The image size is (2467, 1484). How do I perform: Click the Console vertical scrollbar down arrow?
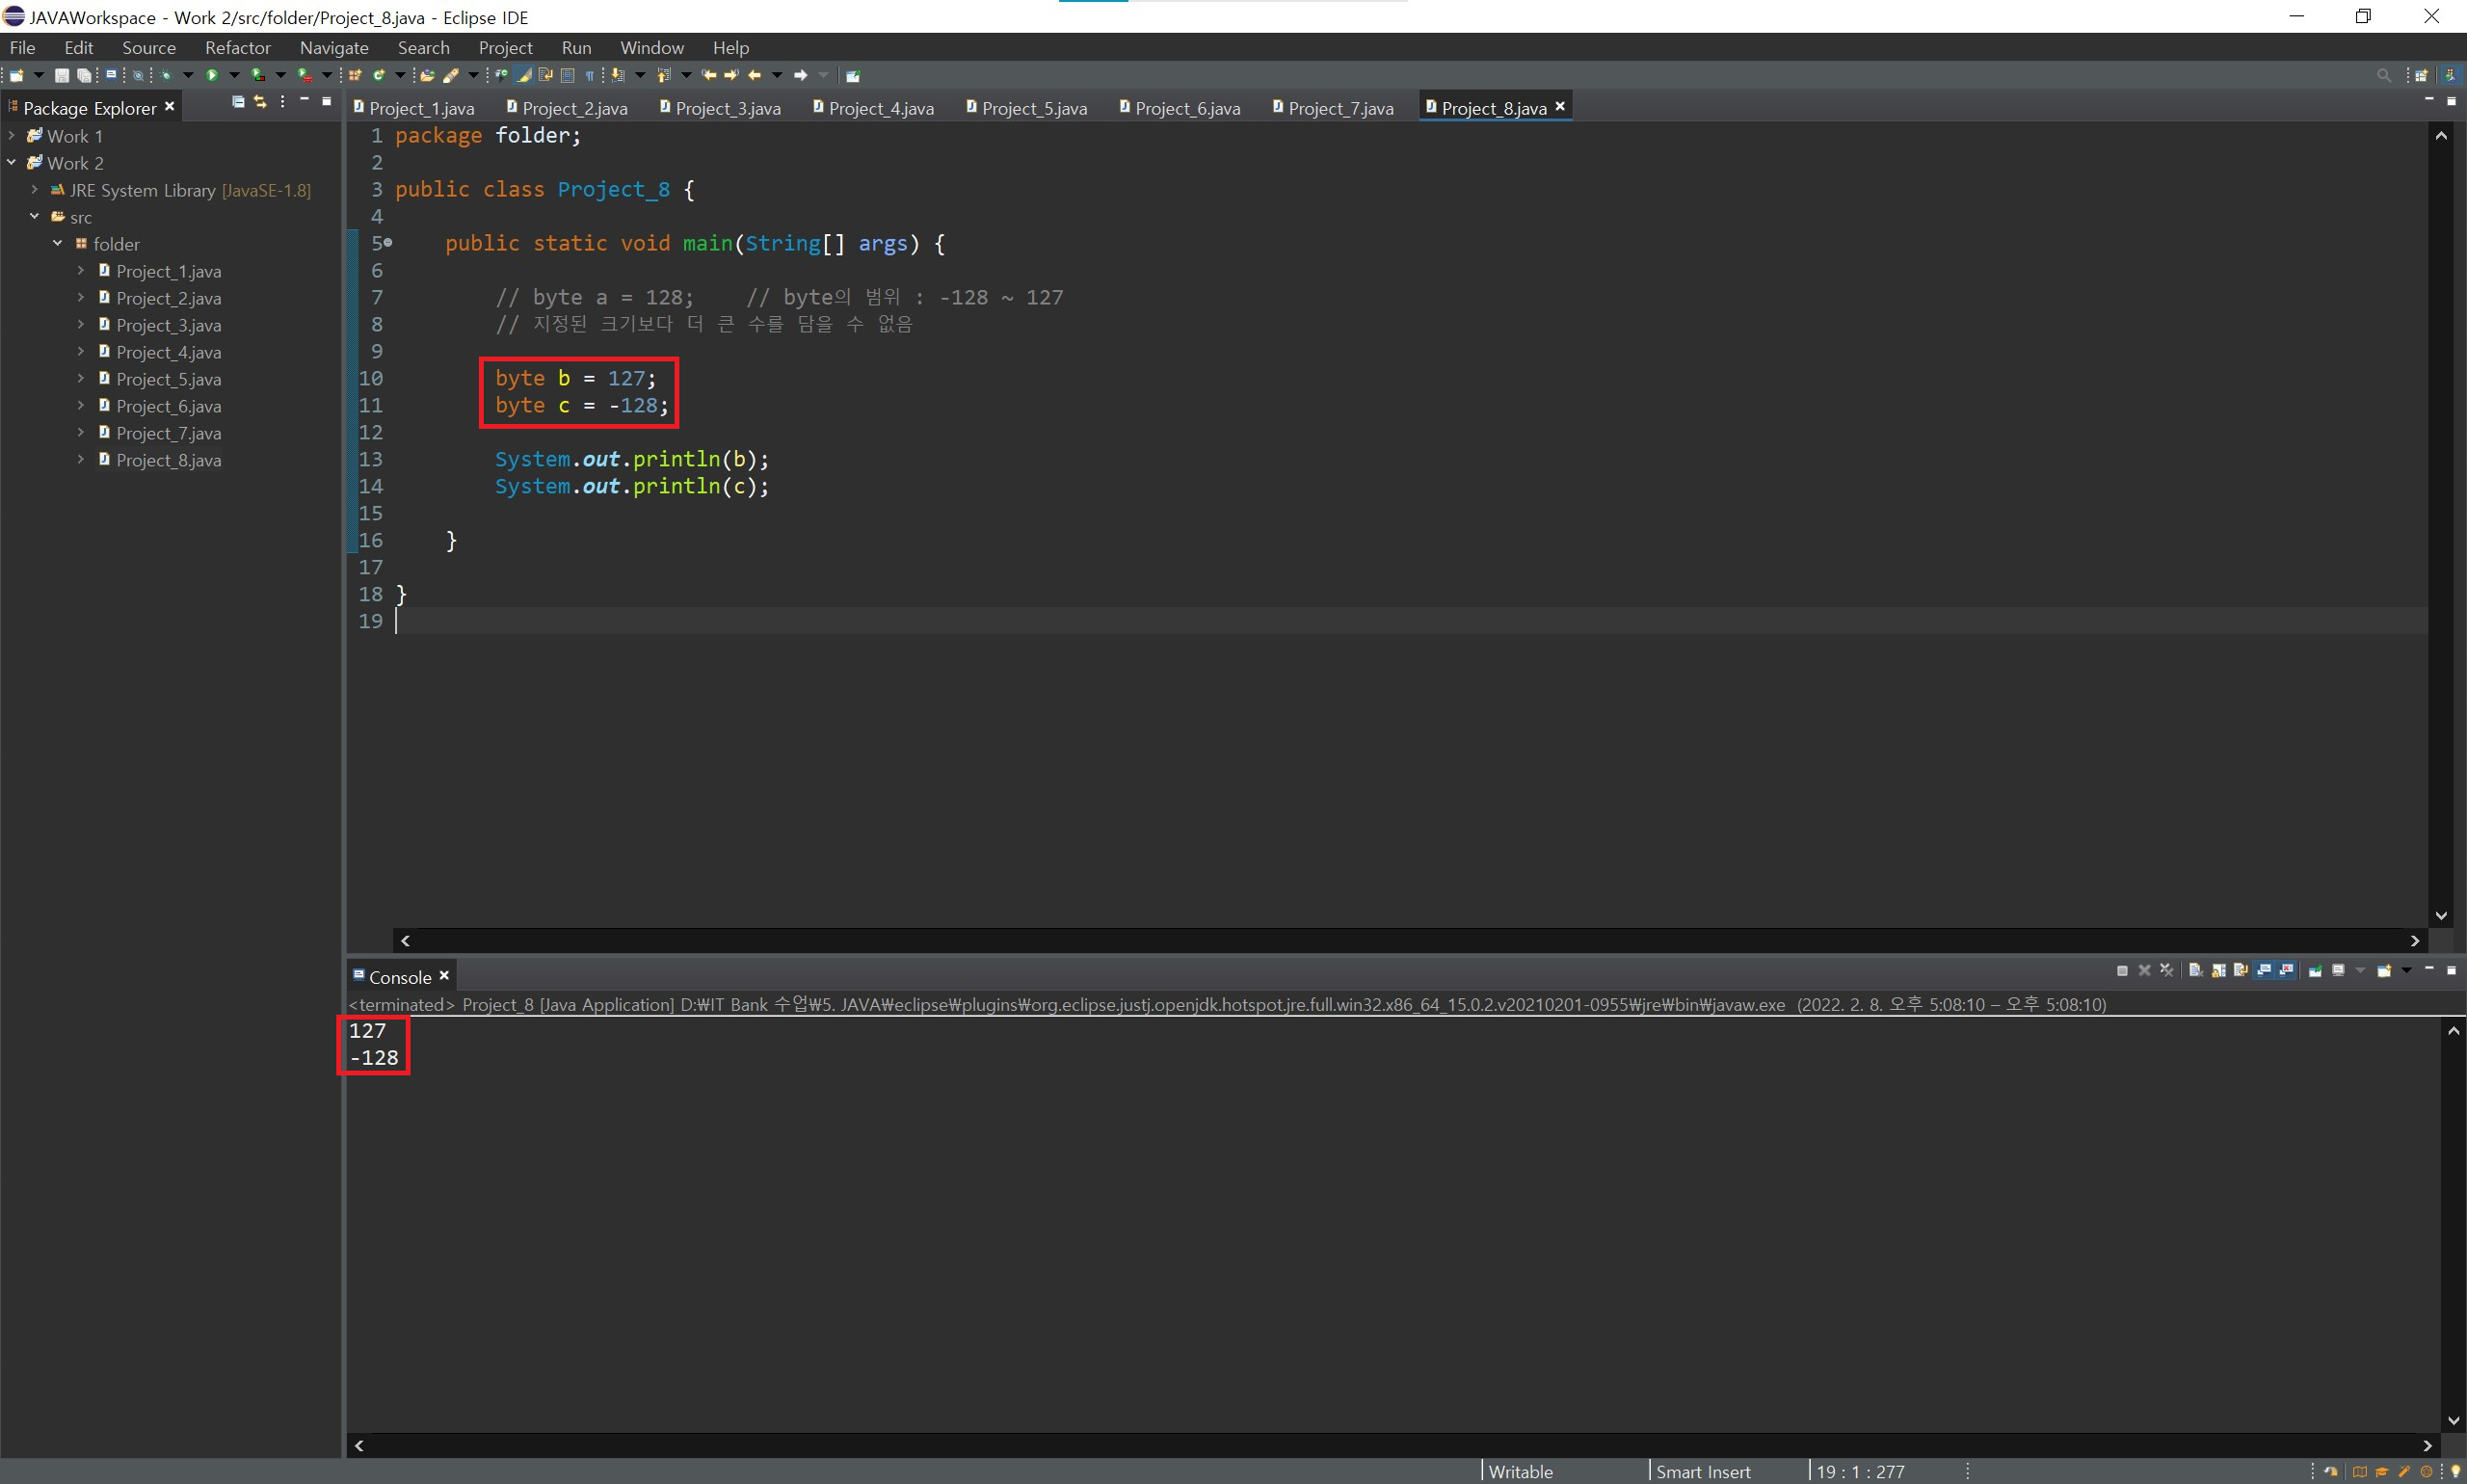click(x=2453, y=1421)
